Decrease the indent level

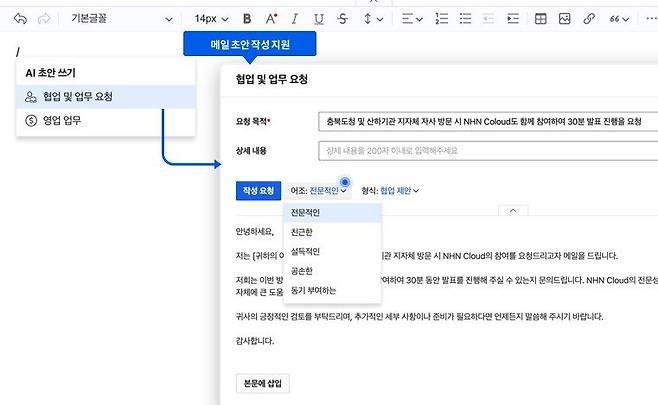(x=488, y=19)
